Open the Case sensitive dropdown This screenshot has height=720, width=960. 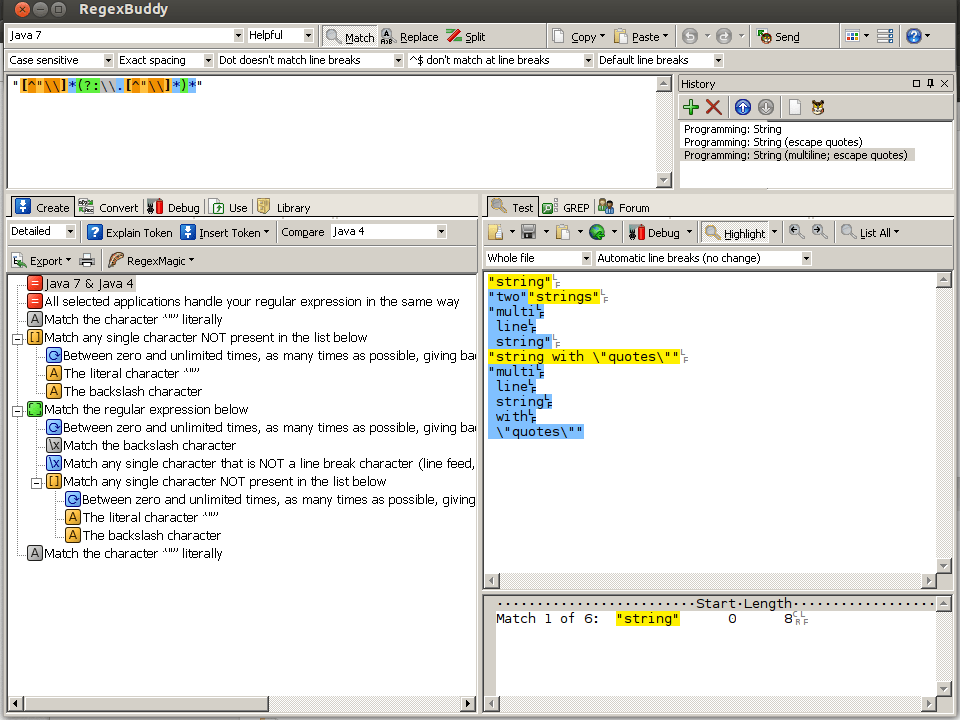click(107, 59)
